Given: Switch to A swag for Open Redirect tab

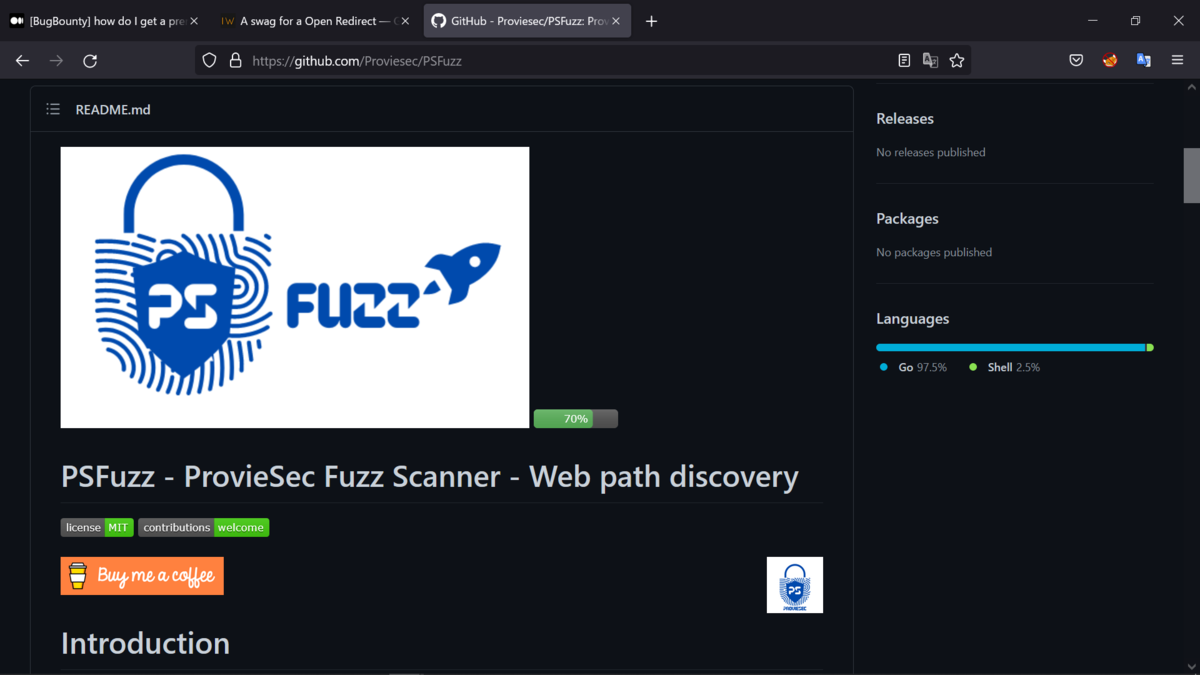Looking at the screenshot, I should [x=315, y=21].
